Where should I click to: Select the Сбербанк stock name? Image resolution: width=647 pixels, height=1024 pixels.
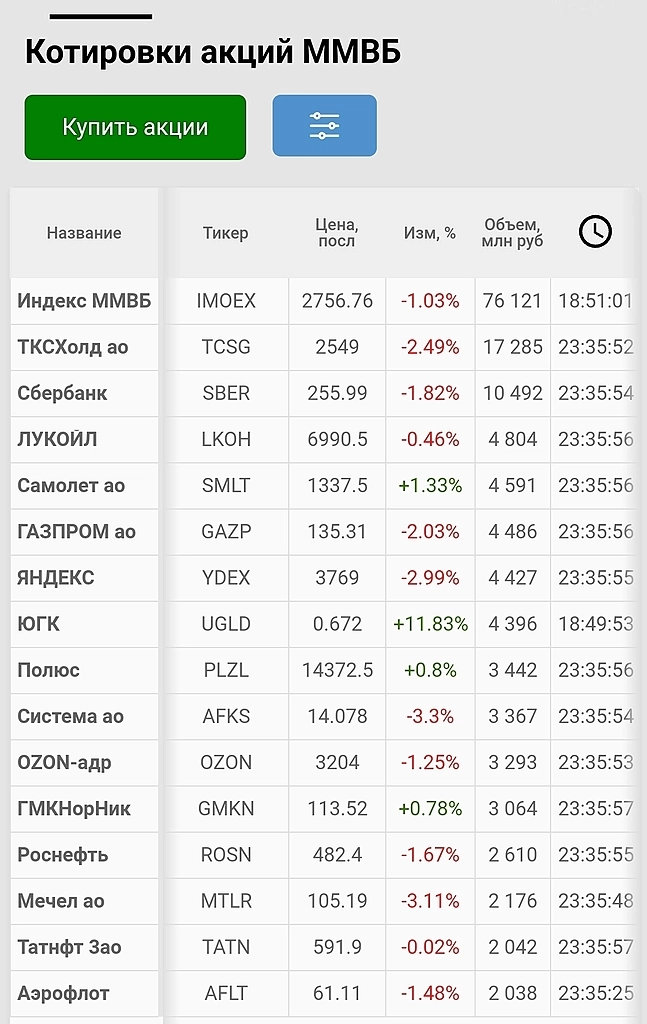(62, 393)
